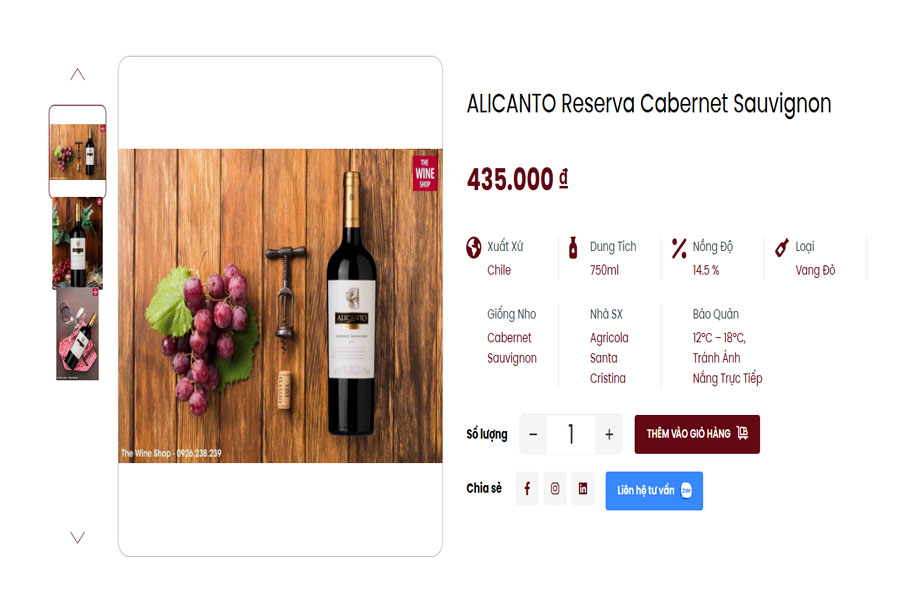The width and height of the screenshot is (900, 600).
Task: Increase quantity with the plus button
Action: pos(609,434)
